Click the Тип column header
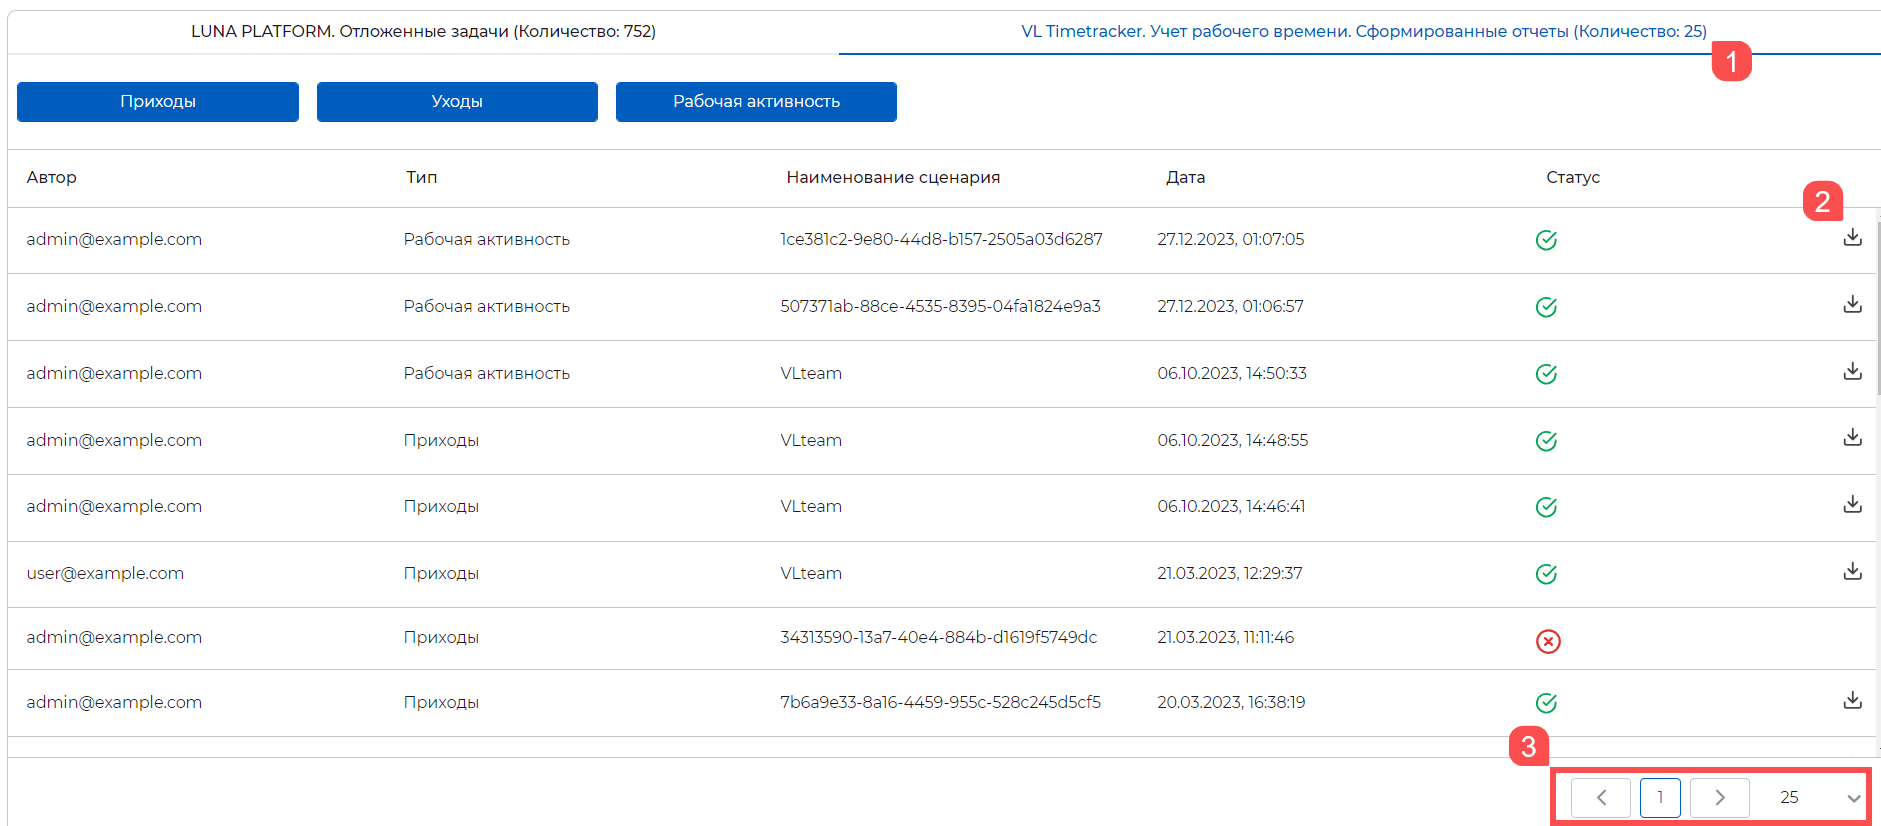This screenshot has height=826, width=1881. (422, 177)
